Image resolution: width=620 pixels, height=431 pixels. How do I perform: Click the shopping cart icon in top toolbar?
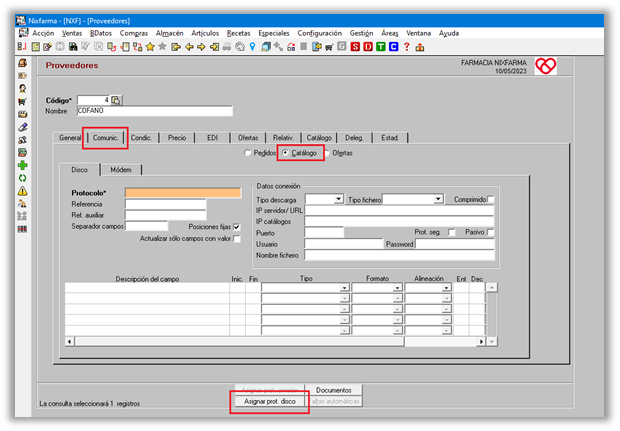tap(329, 47)
